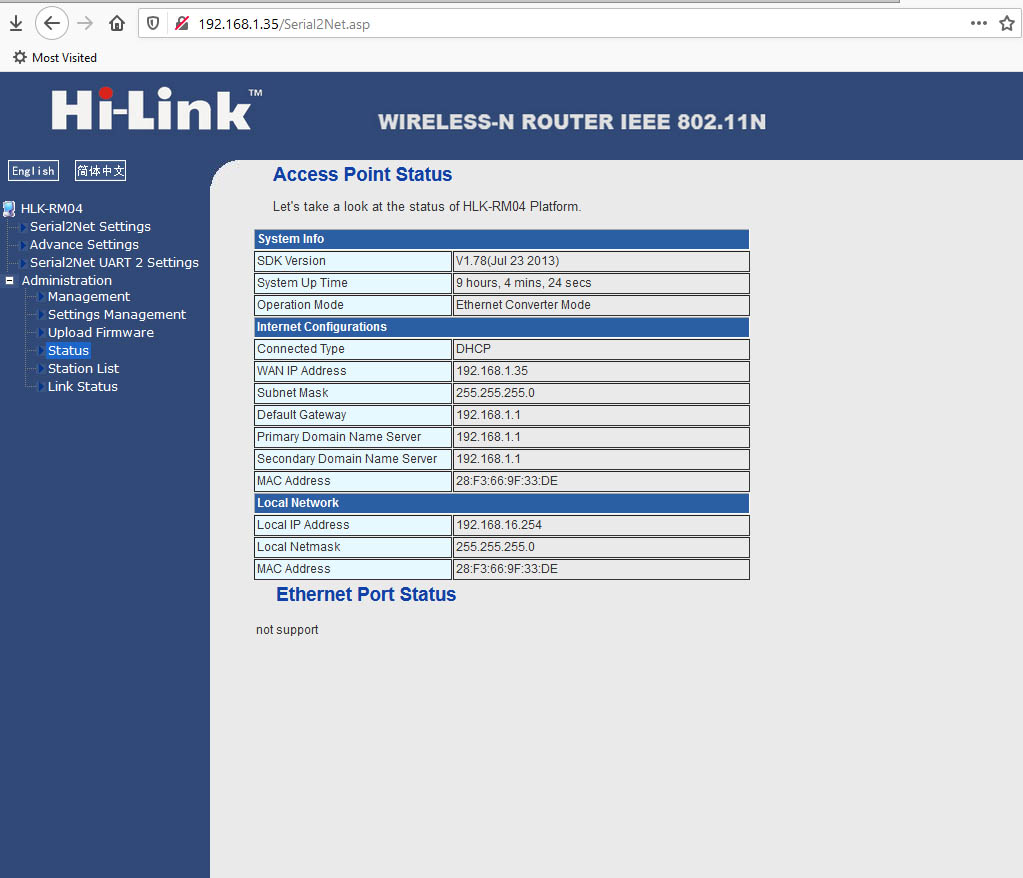1023x878 pixels.
Task: Open the browser home page
Action: 117,24
